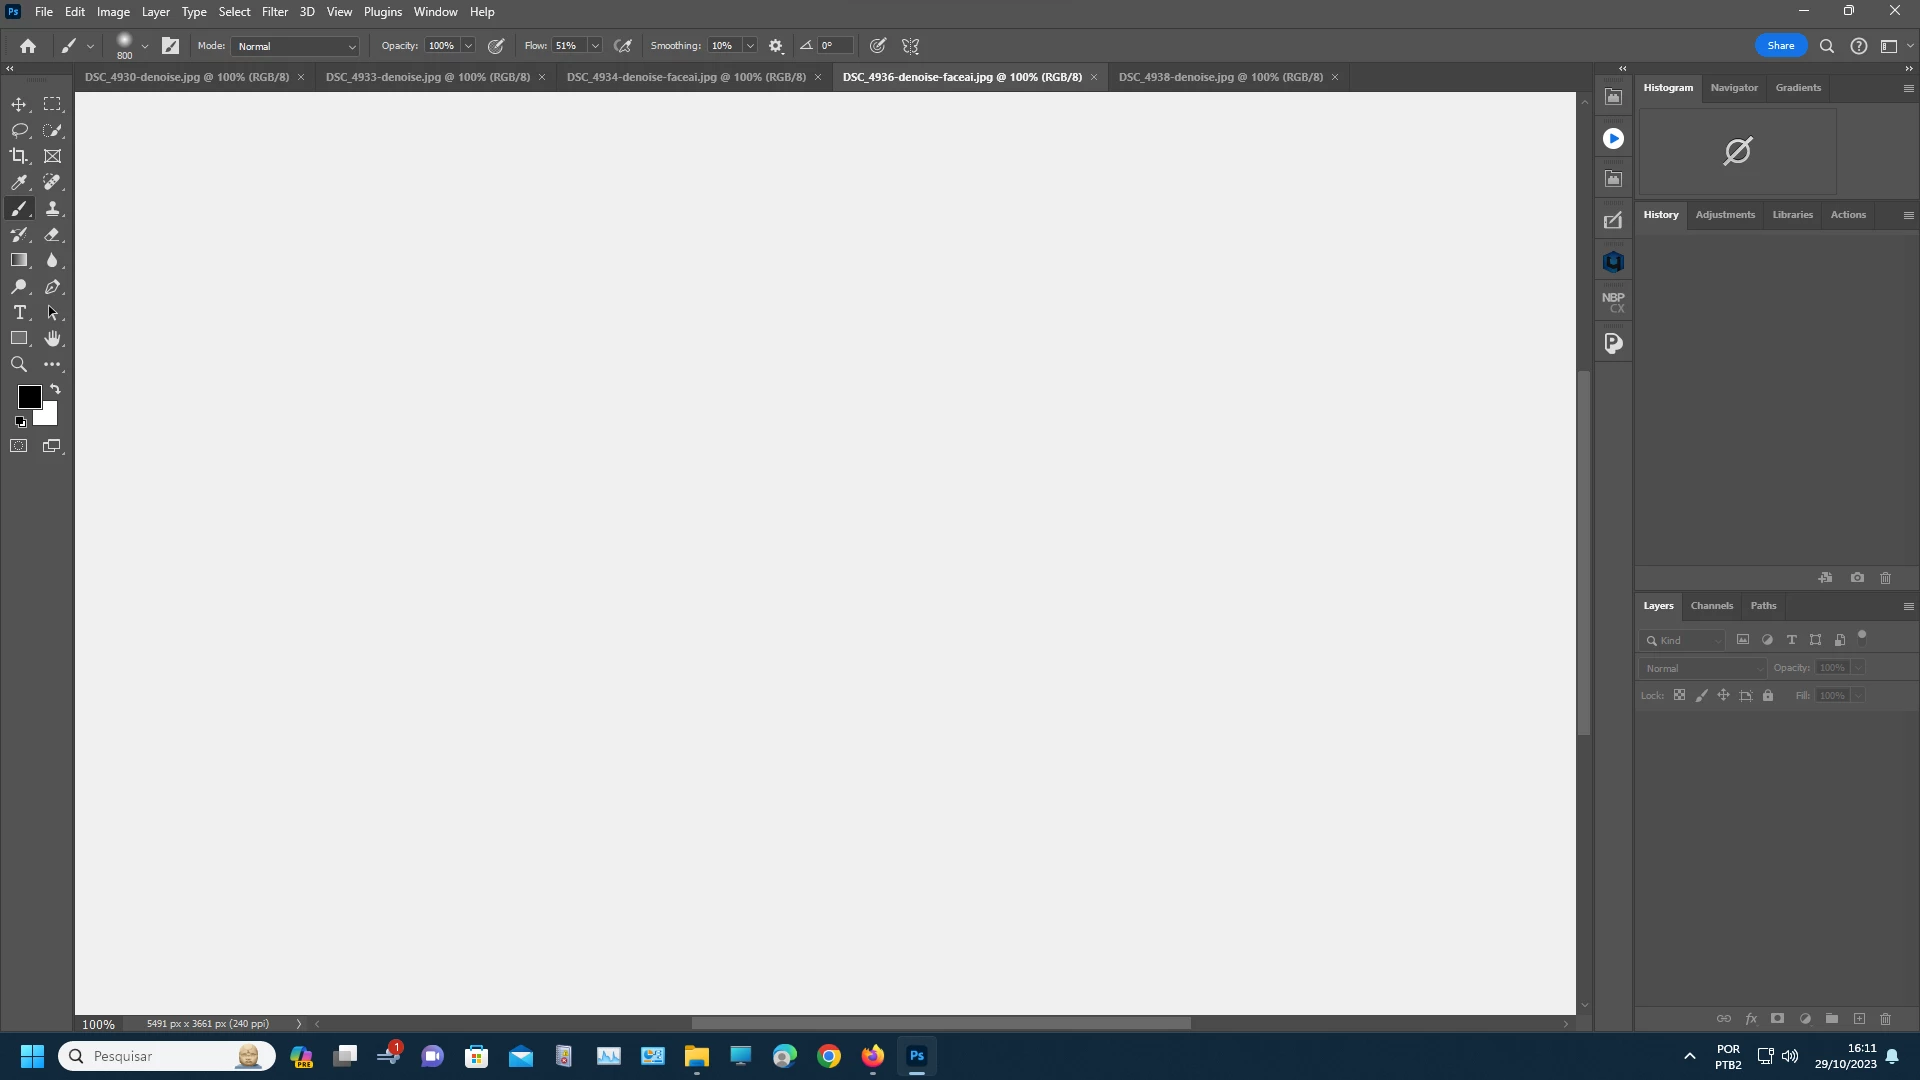Select the Eyedropper tool

19,182
